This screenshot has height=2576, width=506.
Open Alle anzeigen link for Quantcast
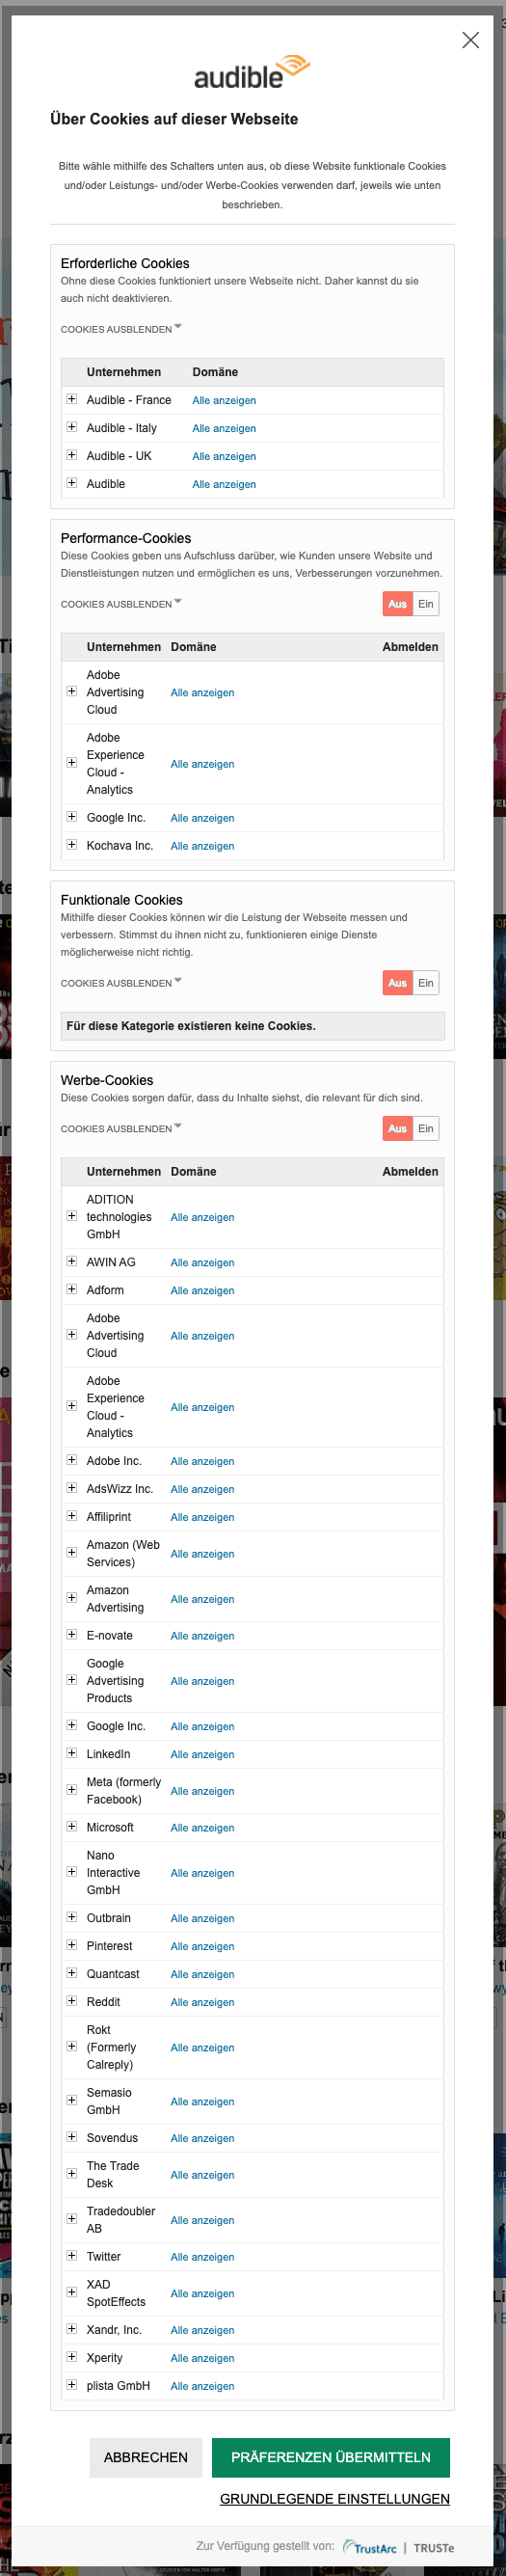[202, 1974]
